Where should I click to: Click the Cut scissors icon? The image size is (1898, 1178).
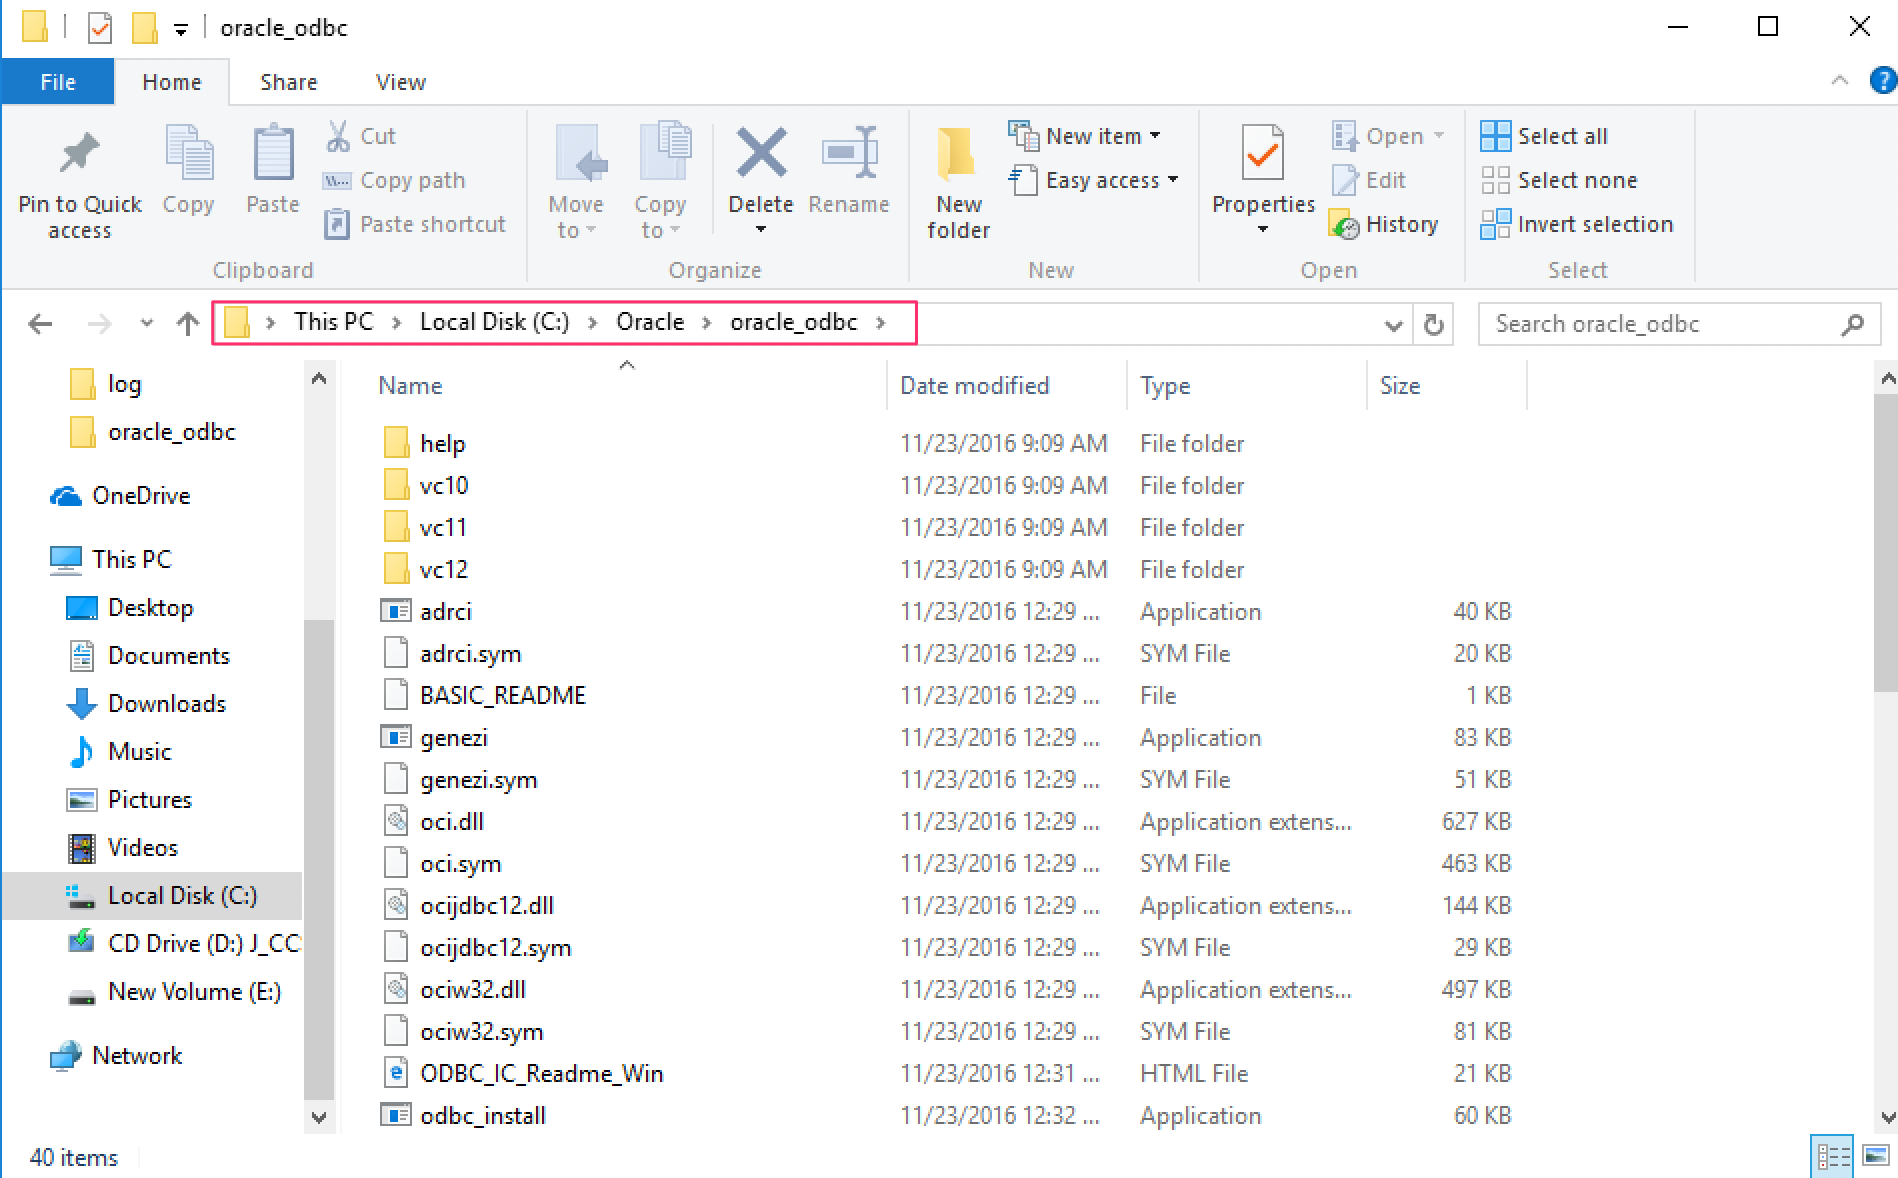(x=338, y=136)
